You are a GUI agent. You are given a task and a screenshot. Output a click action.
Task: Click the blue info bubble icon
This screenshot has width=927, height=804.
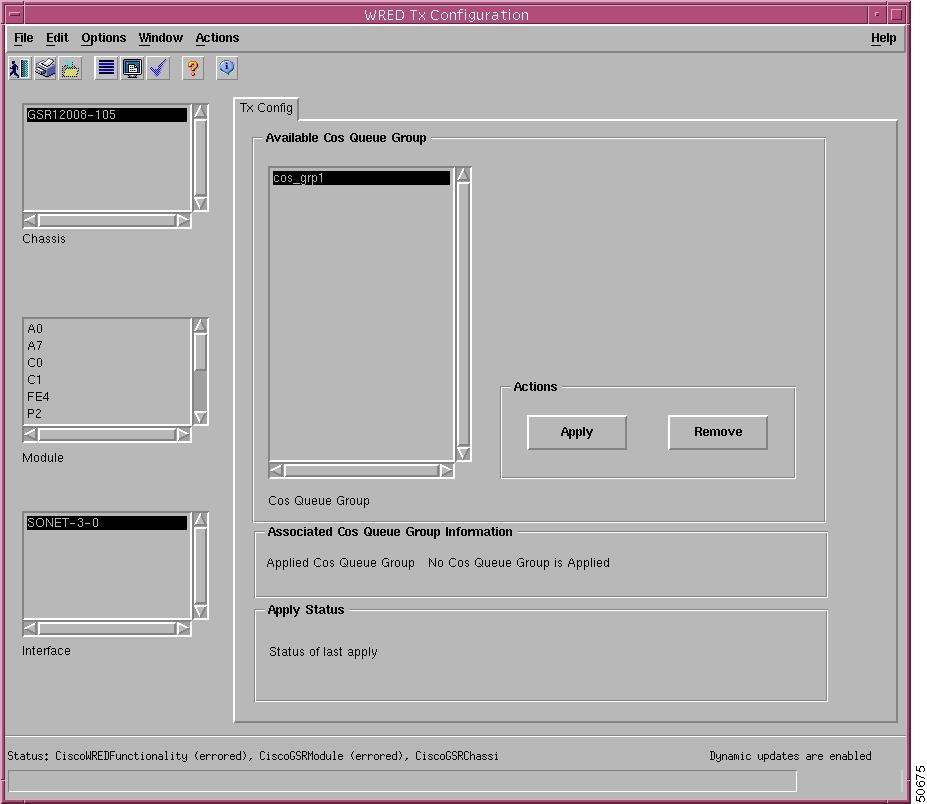tap(227, 69)
